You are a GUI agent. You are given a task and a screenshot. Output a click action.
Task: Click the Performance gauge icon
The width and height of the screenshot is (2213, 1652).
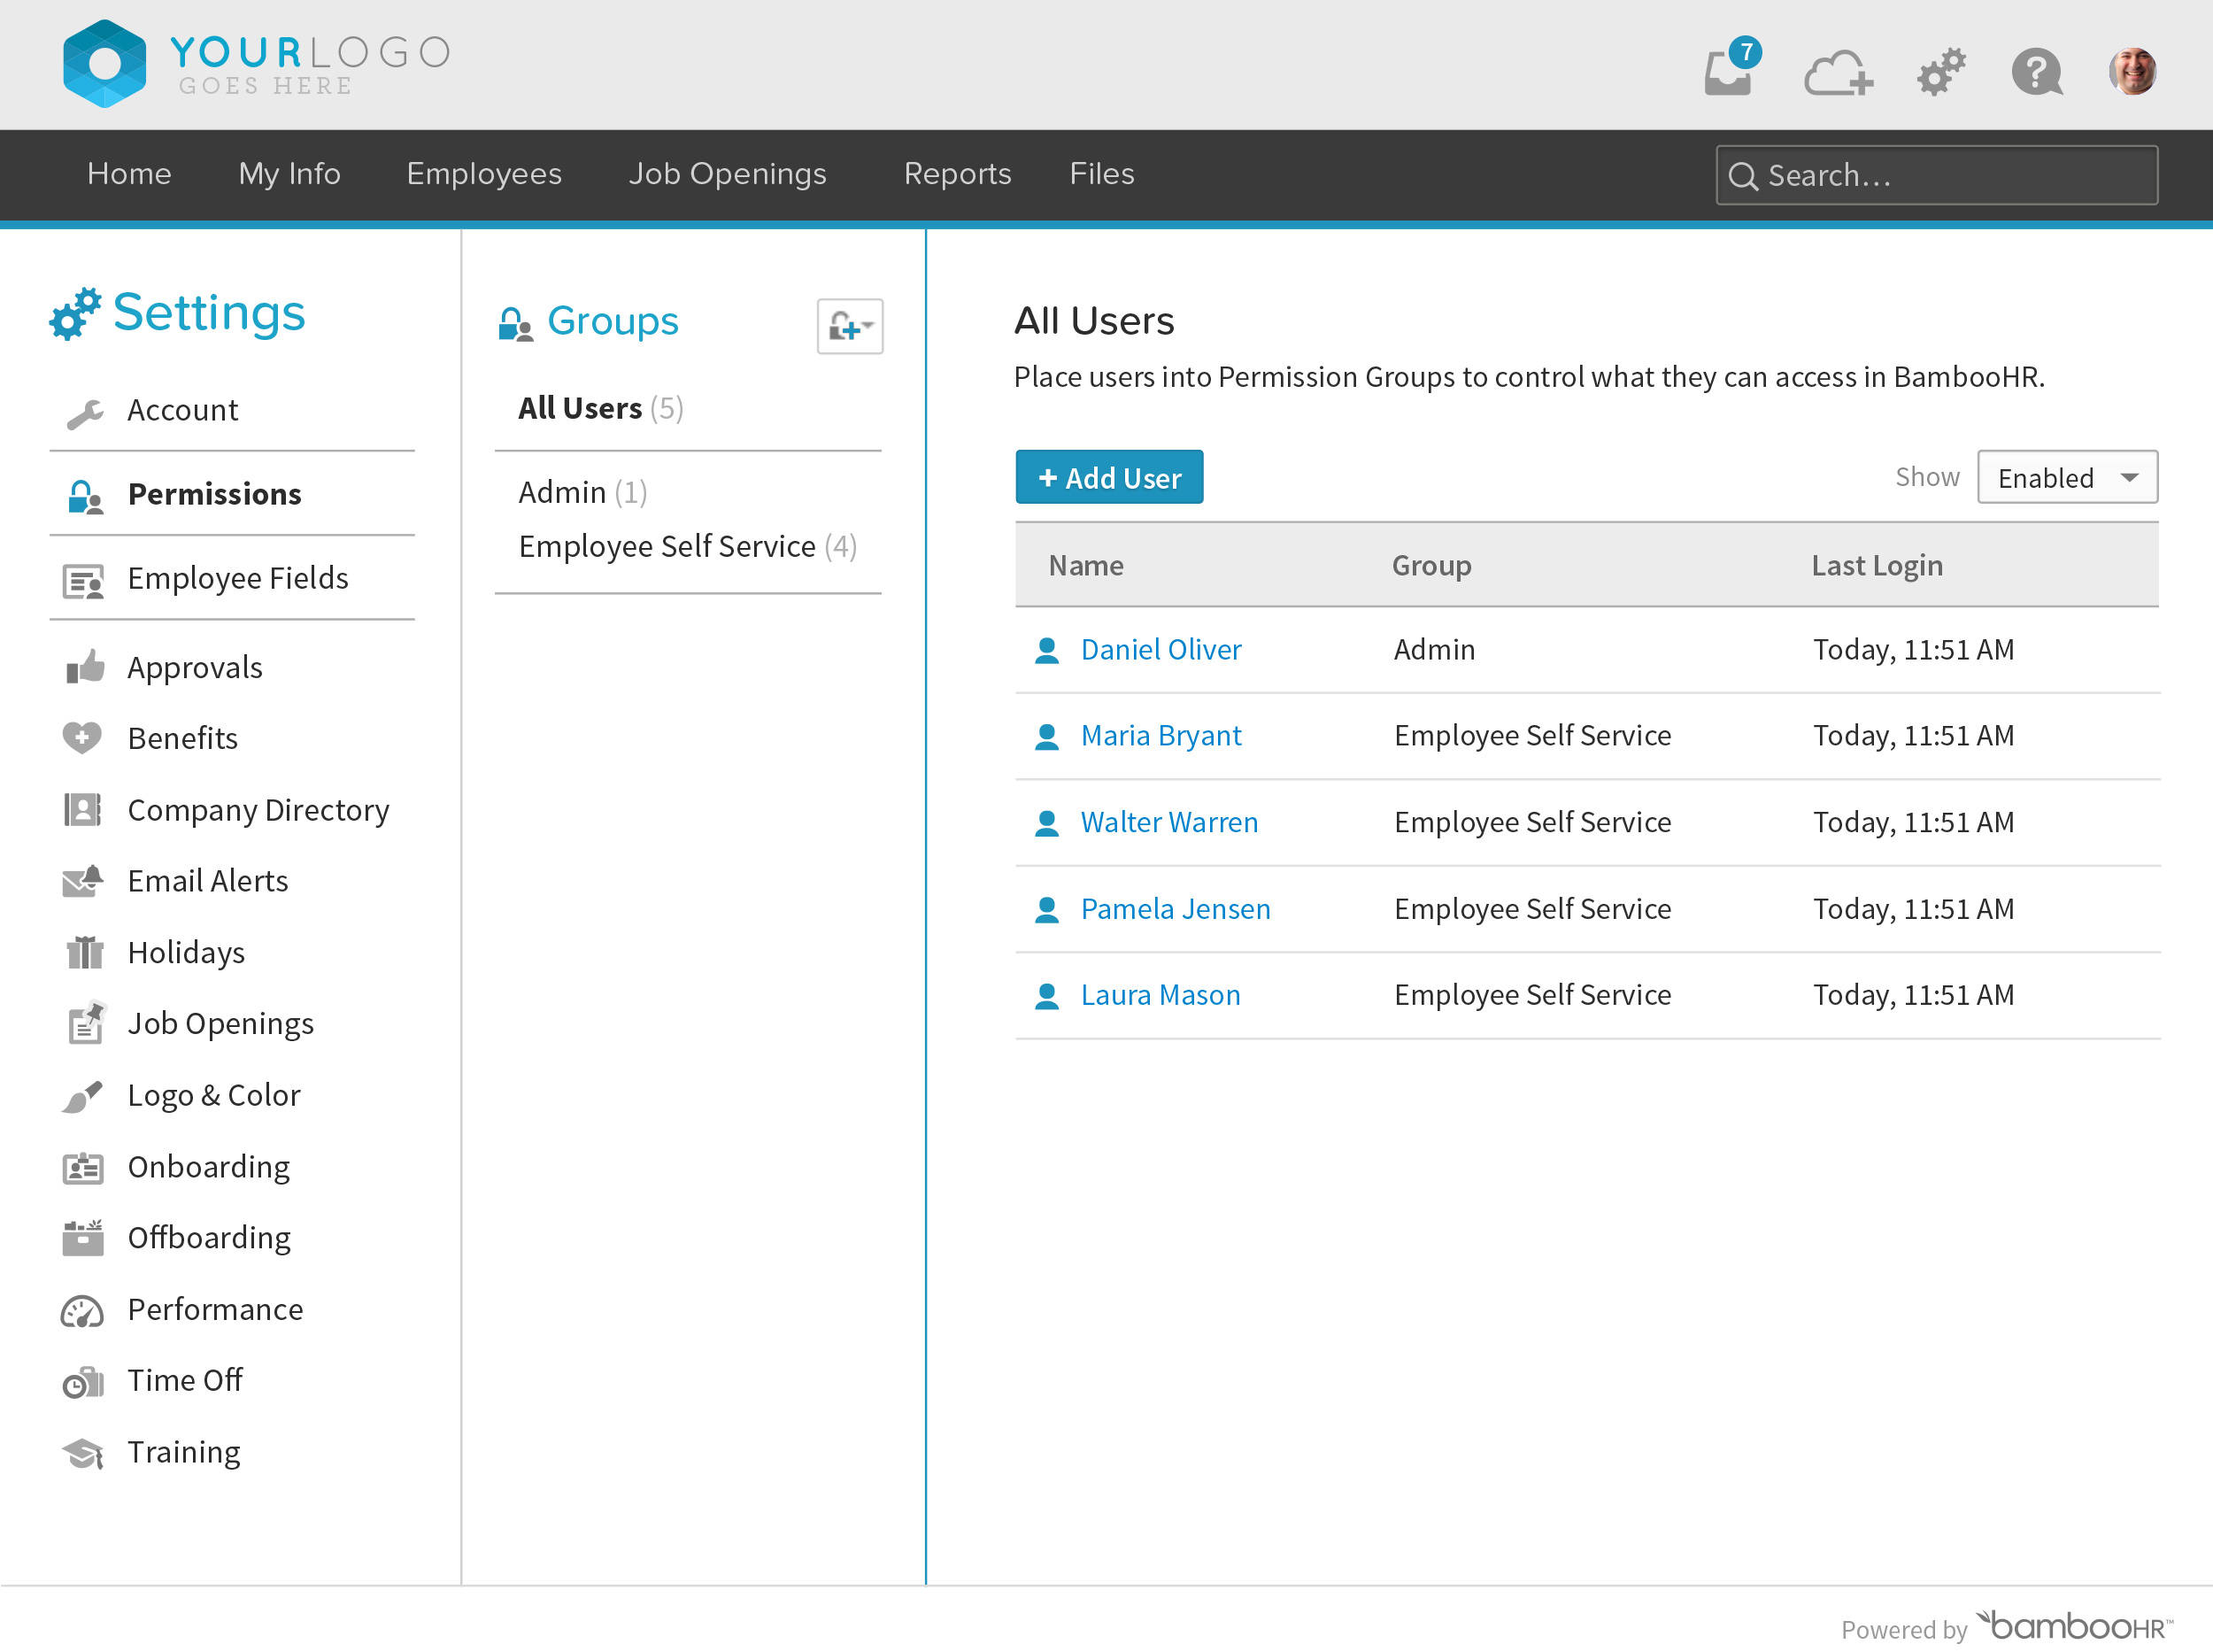[82, 1310]
